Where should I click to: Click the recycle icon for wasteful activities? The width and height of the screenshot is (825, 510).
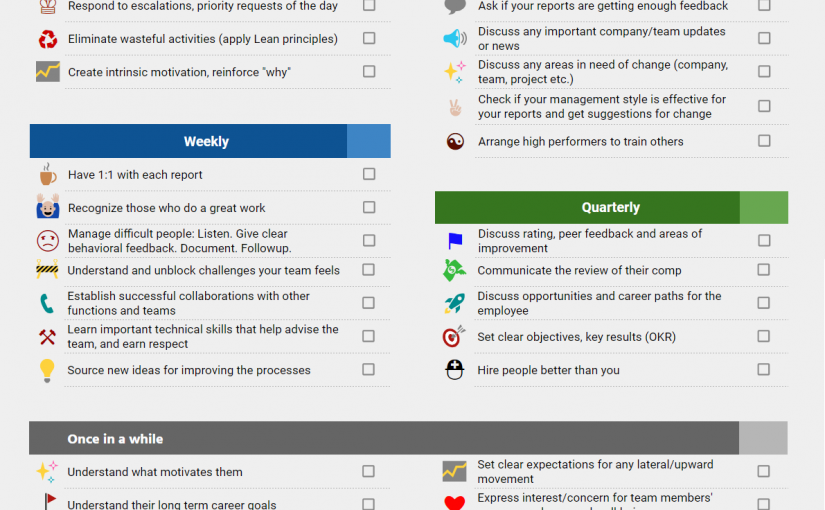point(47,39)
